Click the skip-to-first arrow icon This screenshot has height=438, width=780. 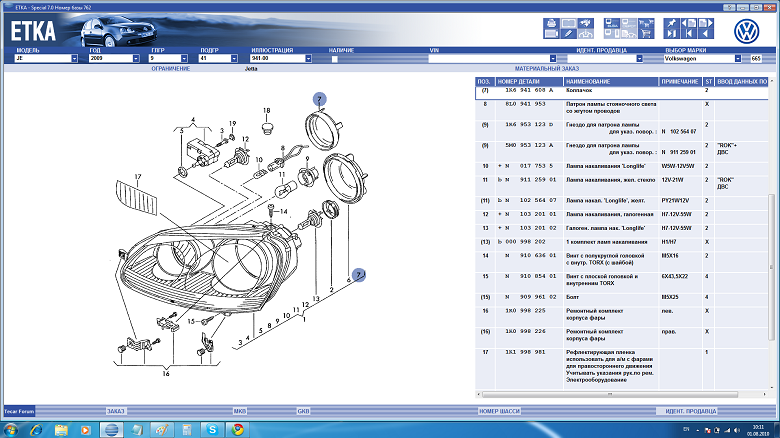[x=689, y=34]
